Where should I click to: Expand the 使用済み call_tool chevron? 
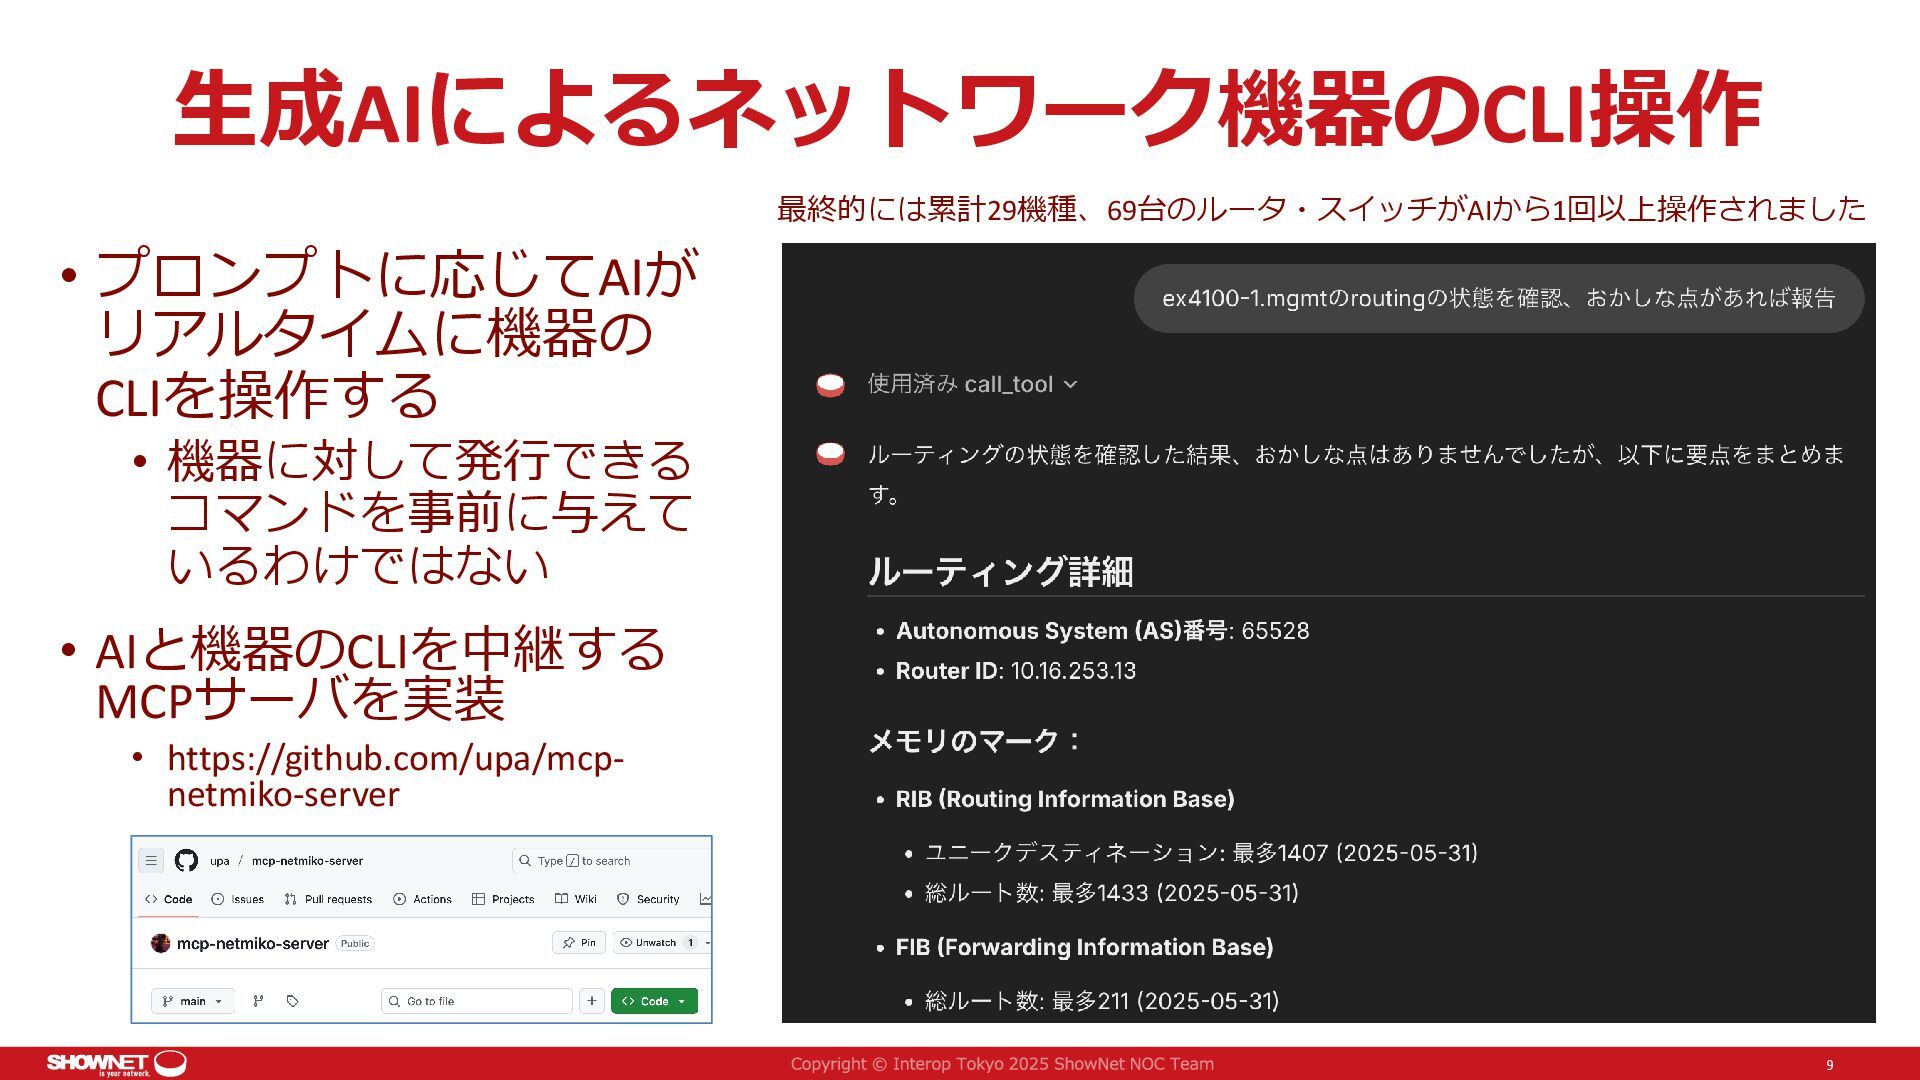[1071, 384]
